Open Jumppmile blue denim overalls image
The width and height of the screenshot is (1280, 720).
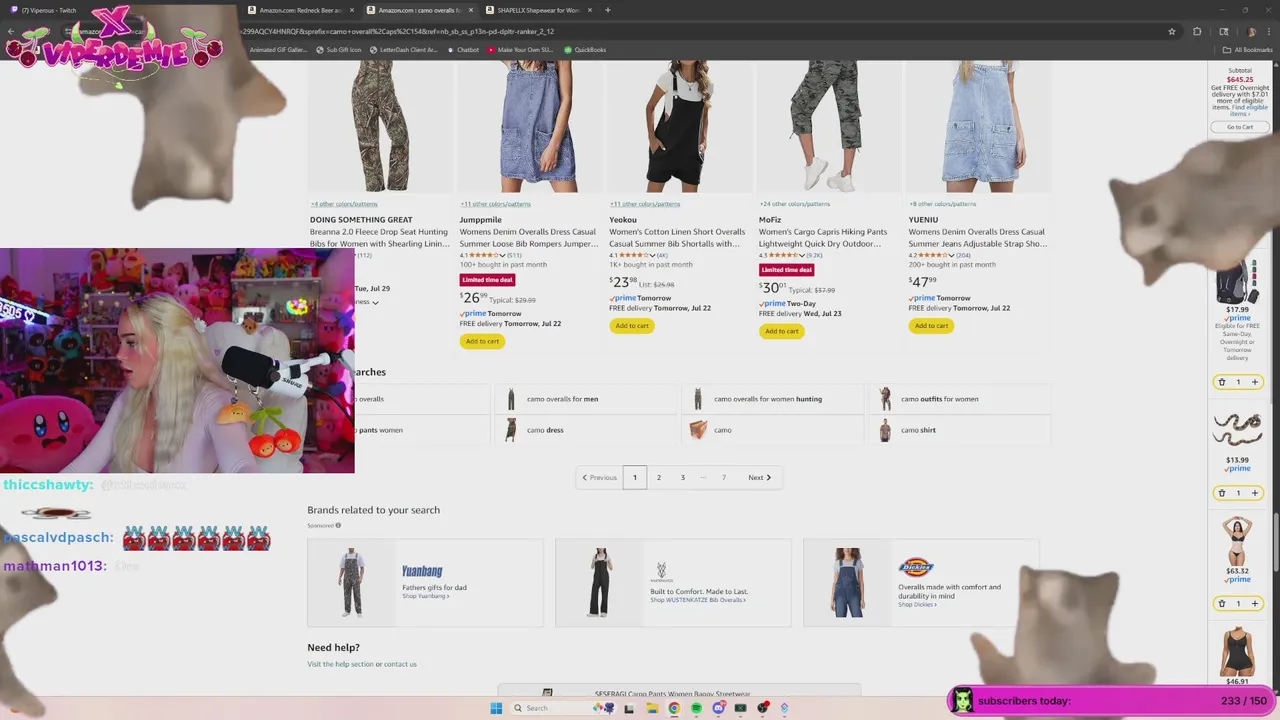pos(530,126)
